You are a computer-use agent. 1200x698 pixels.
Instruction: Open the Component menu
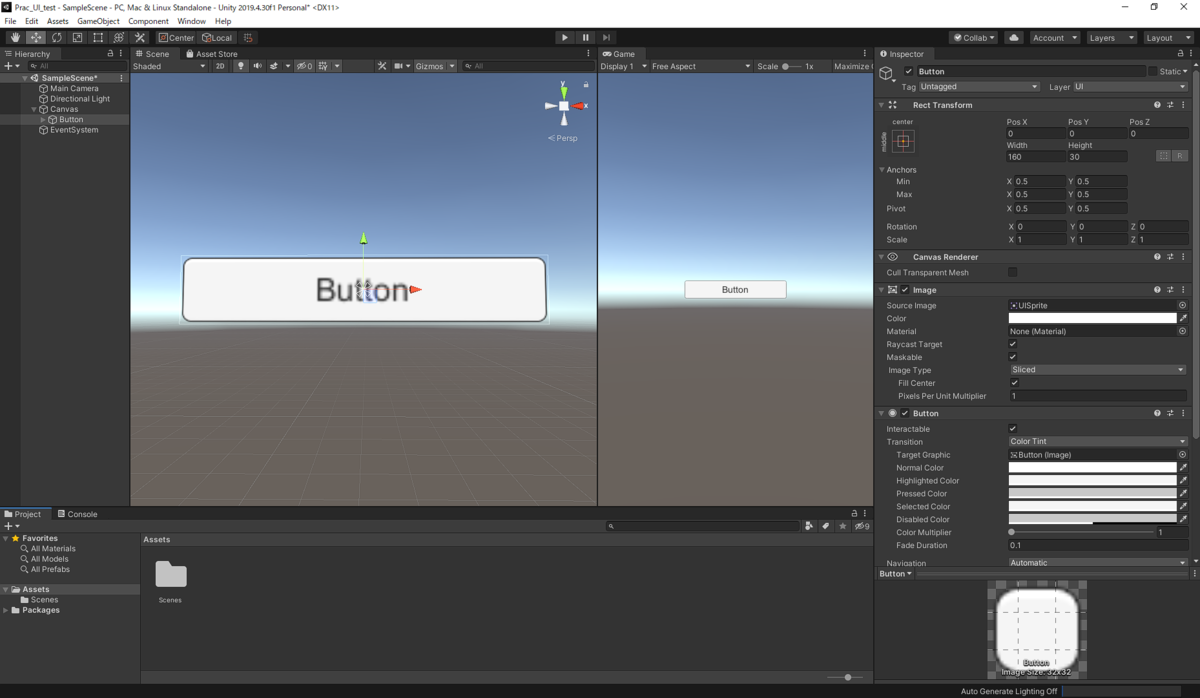coord(148,21)
